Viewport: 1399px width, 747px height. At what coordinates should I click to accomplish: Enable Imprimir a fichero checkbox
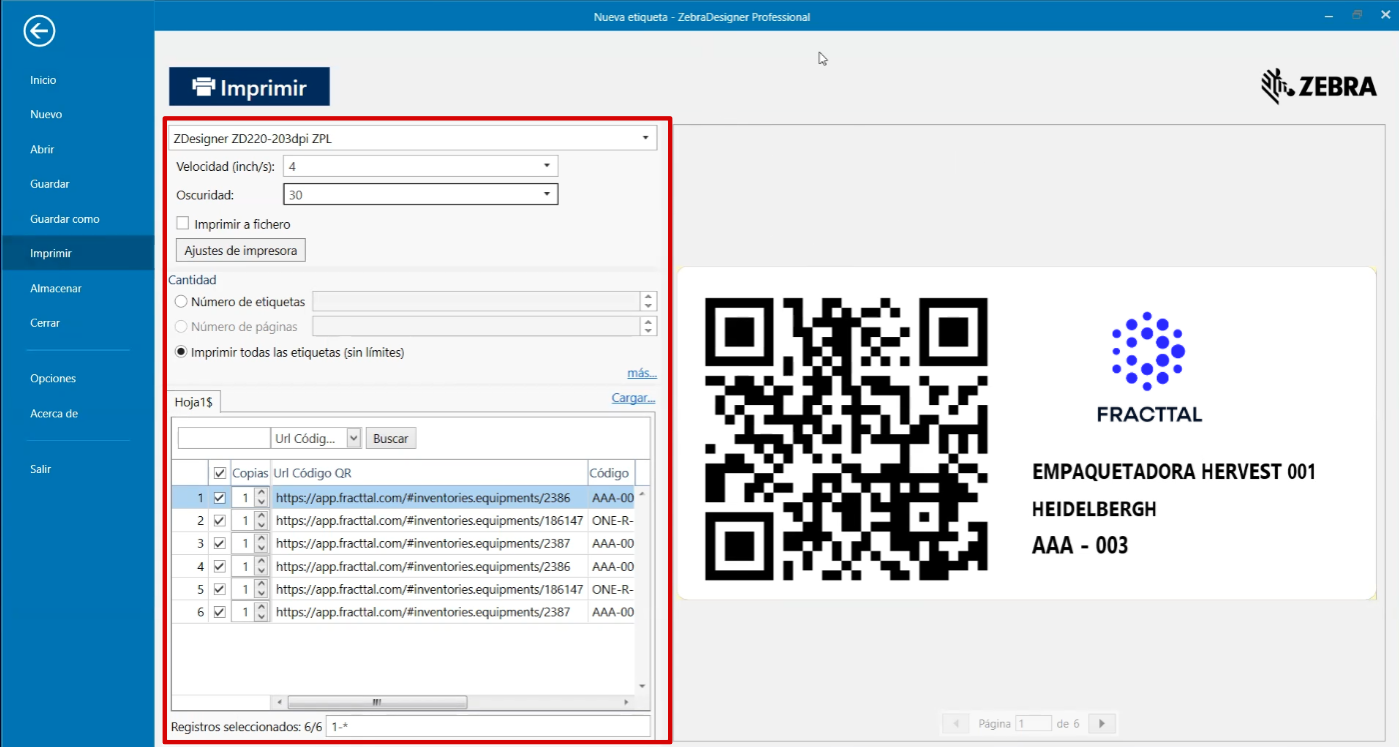tap(182, 224)
